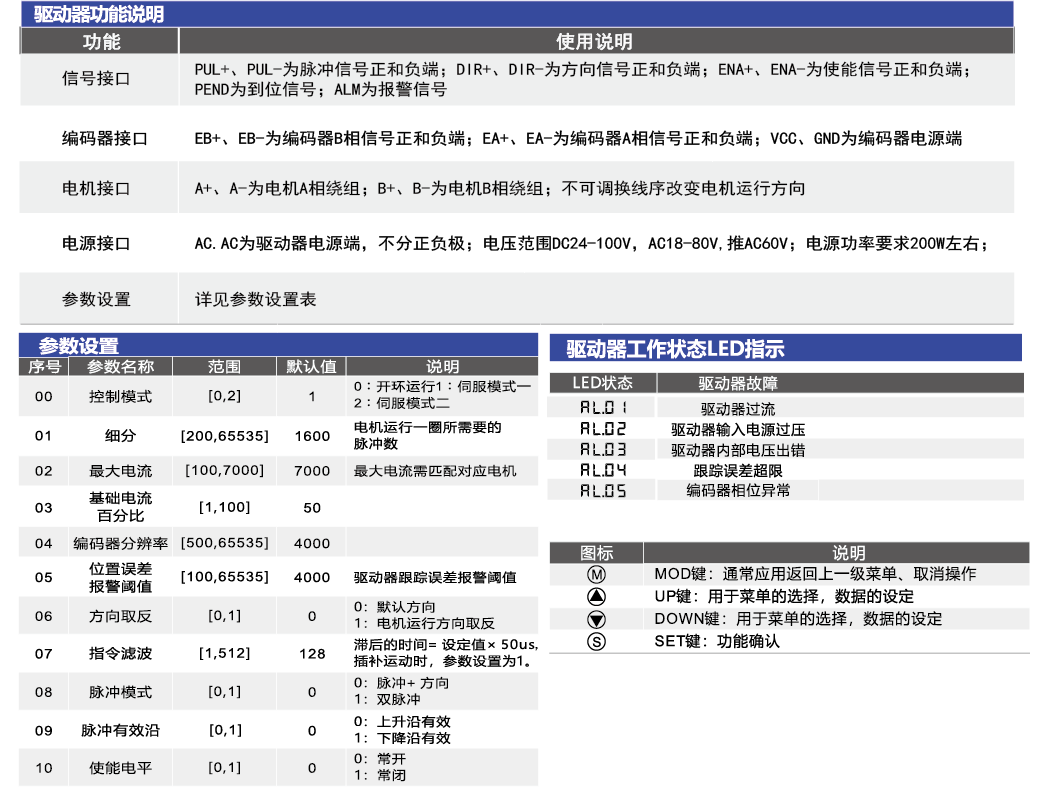This screenshot has width=1051, height=788.
Task: Click the UP键 description text
Action: coord(784,596)
